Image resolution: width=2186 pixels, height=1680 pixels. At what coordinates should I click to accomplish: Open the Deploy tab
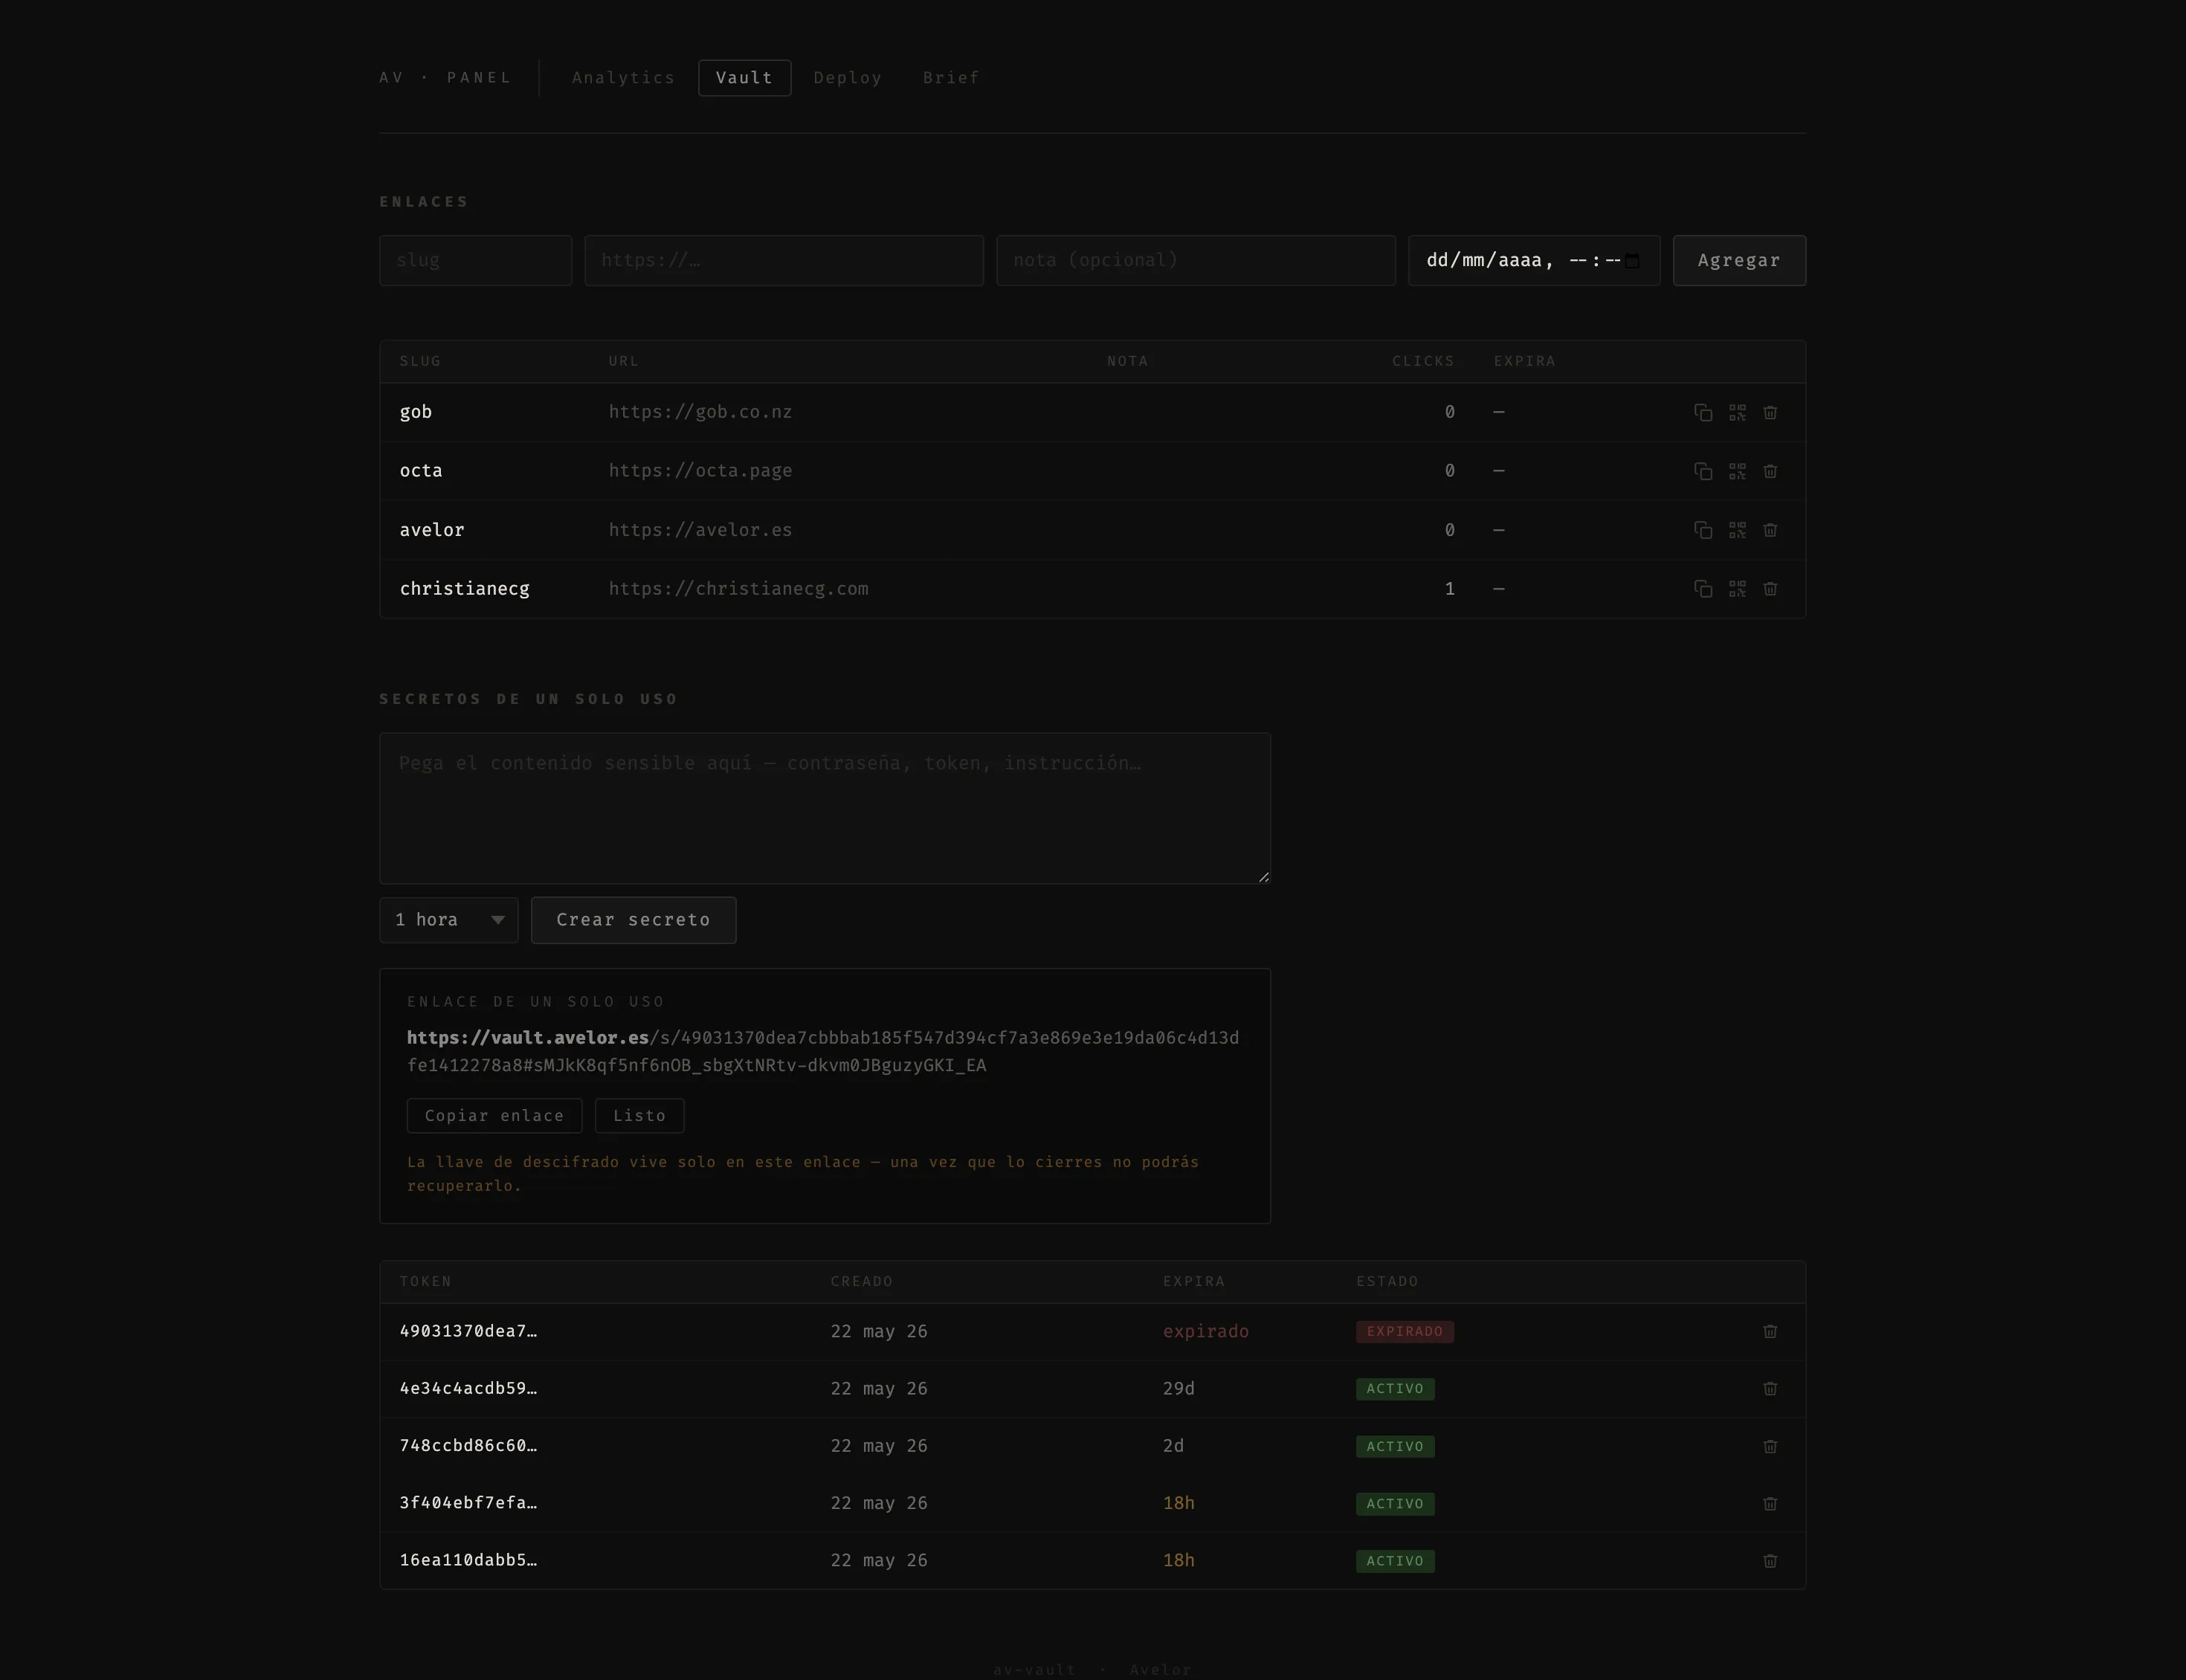click(x=848, y=78)
